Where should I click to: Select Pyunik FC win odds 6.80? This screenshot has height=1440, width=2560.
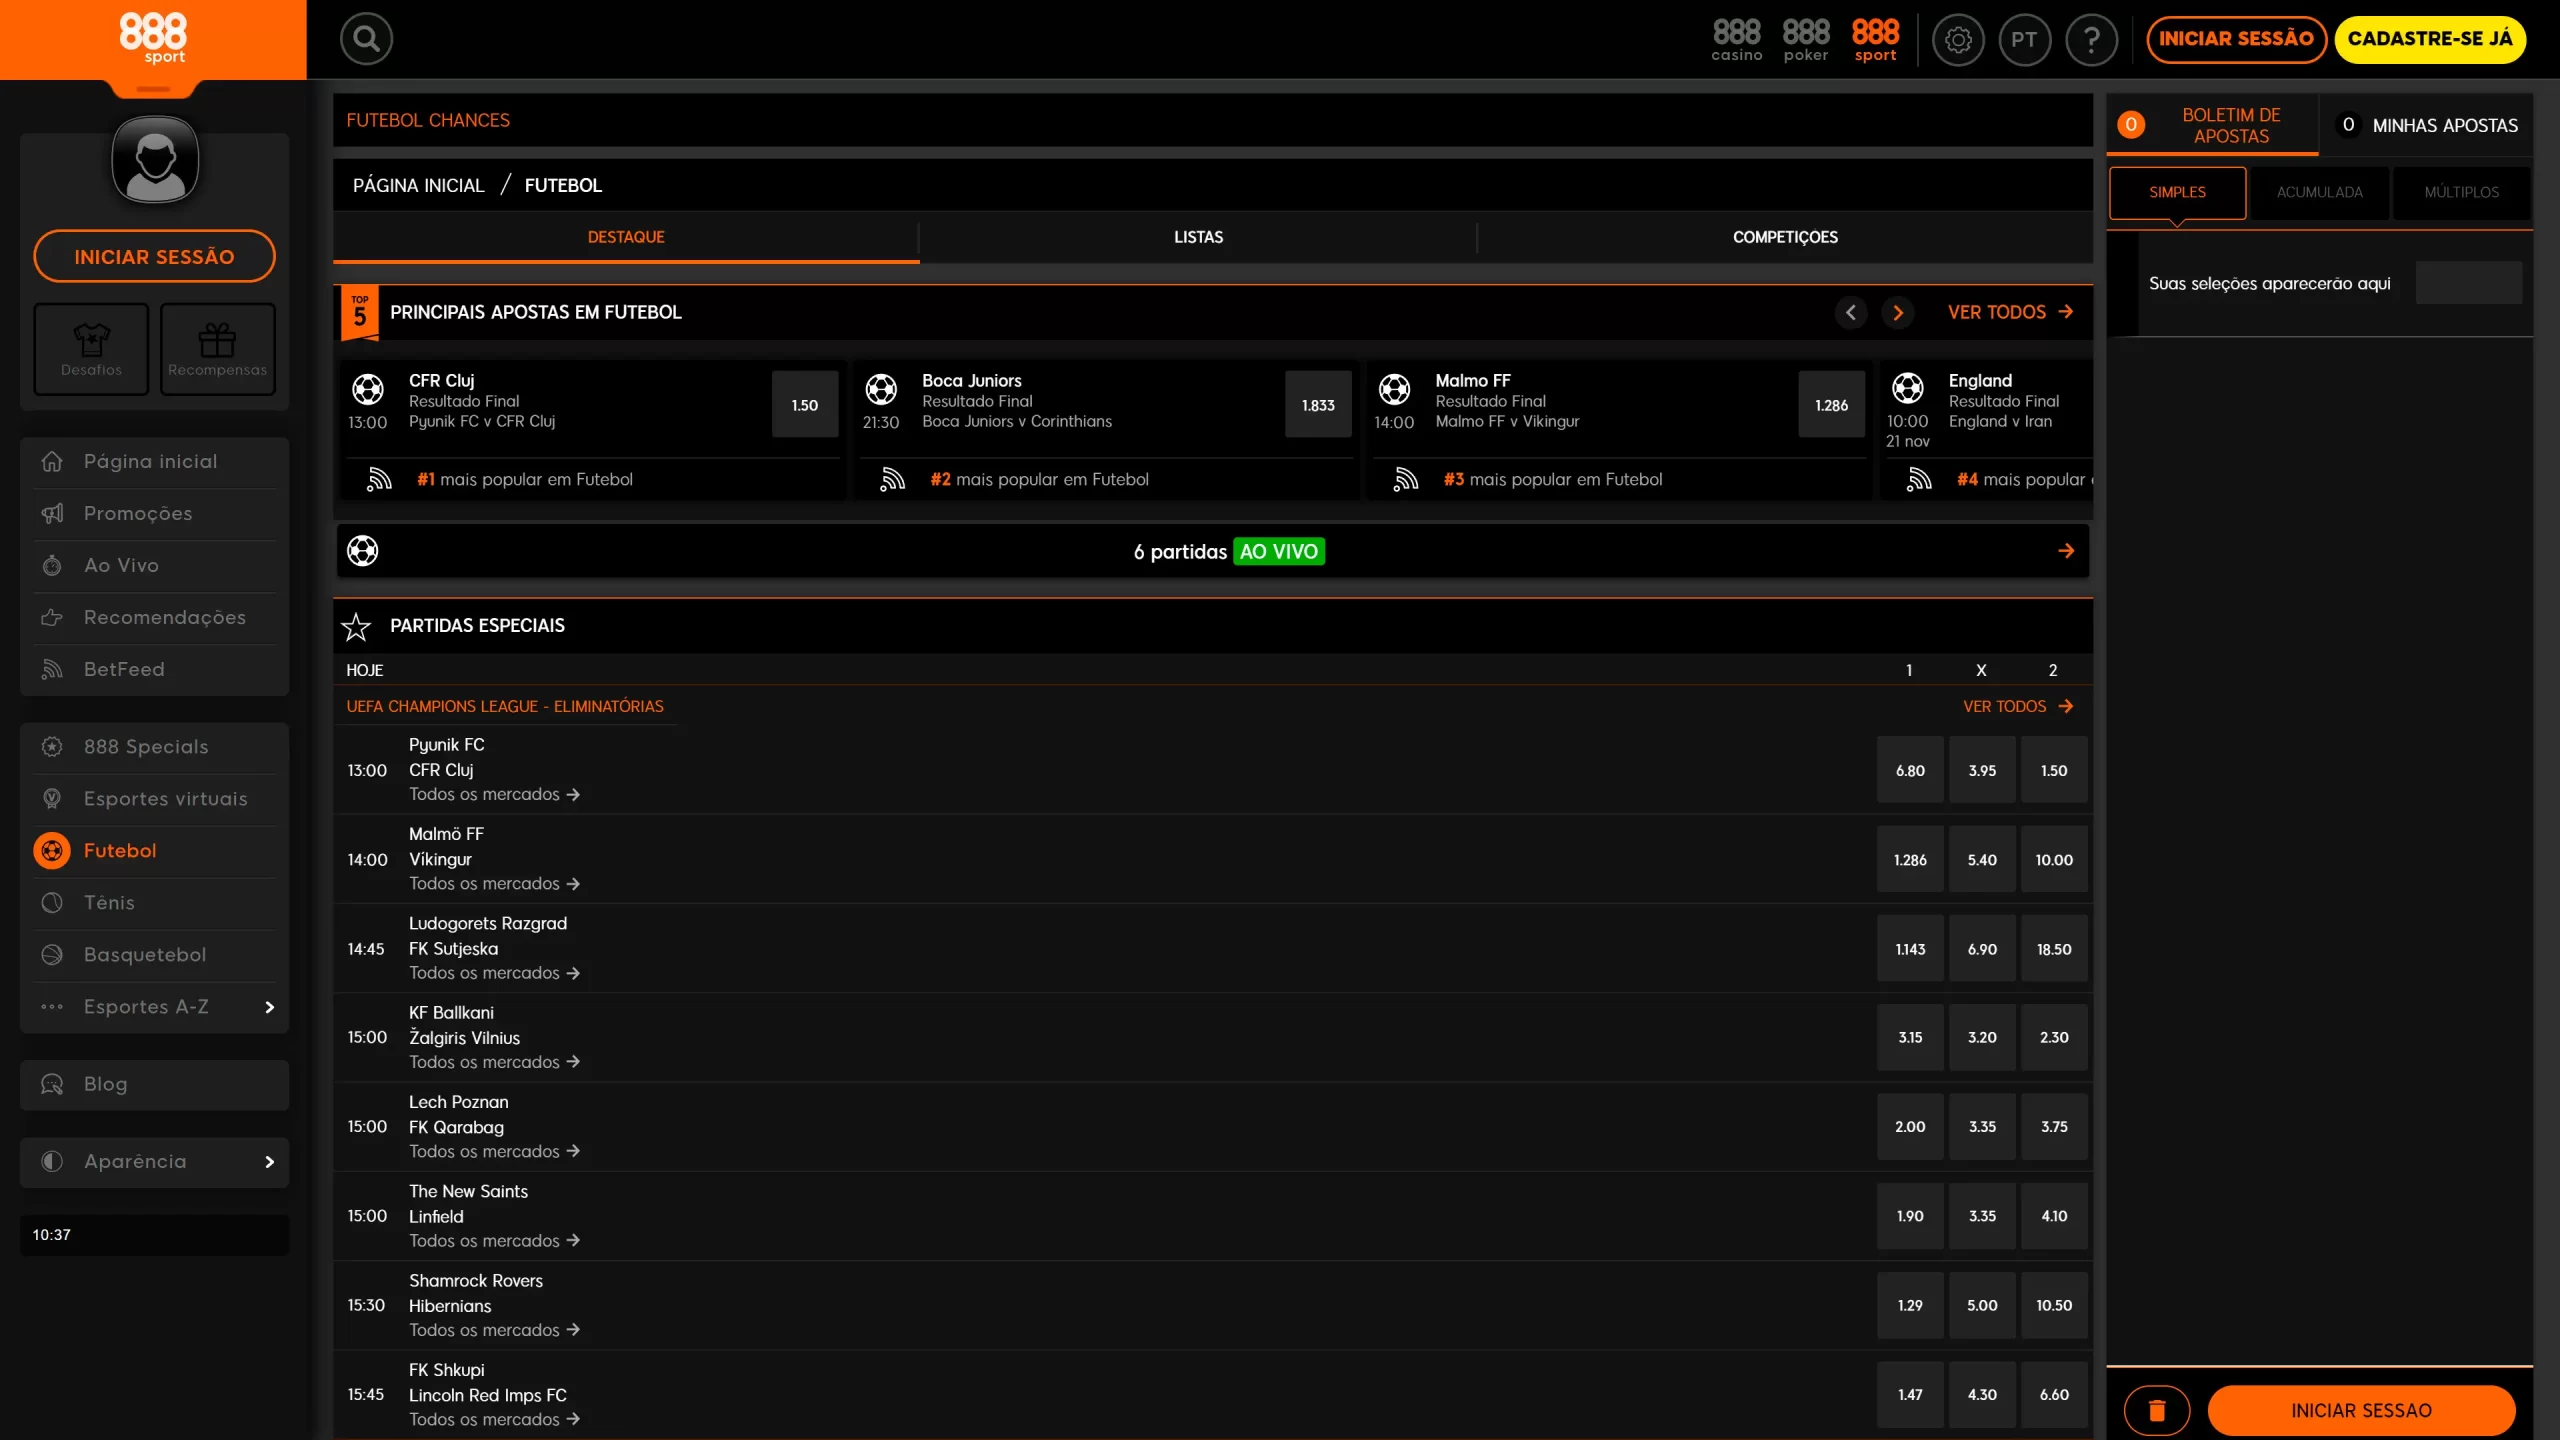pos(1910,770)
